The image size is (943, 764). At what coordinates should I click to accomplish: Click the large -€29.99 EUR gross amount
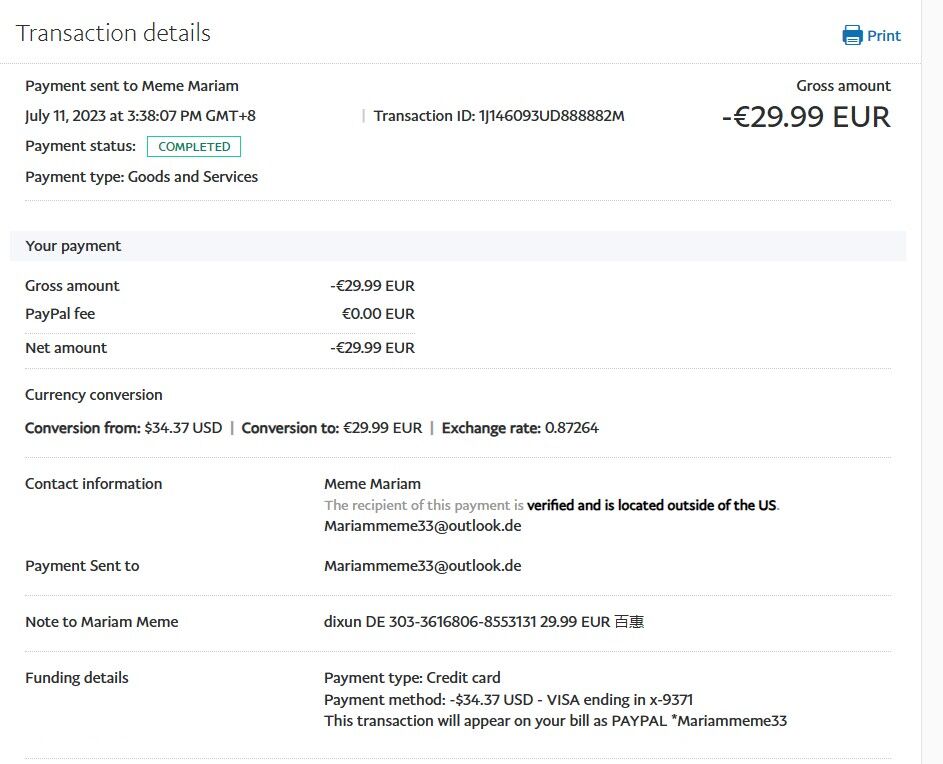(x=805, y=117)
